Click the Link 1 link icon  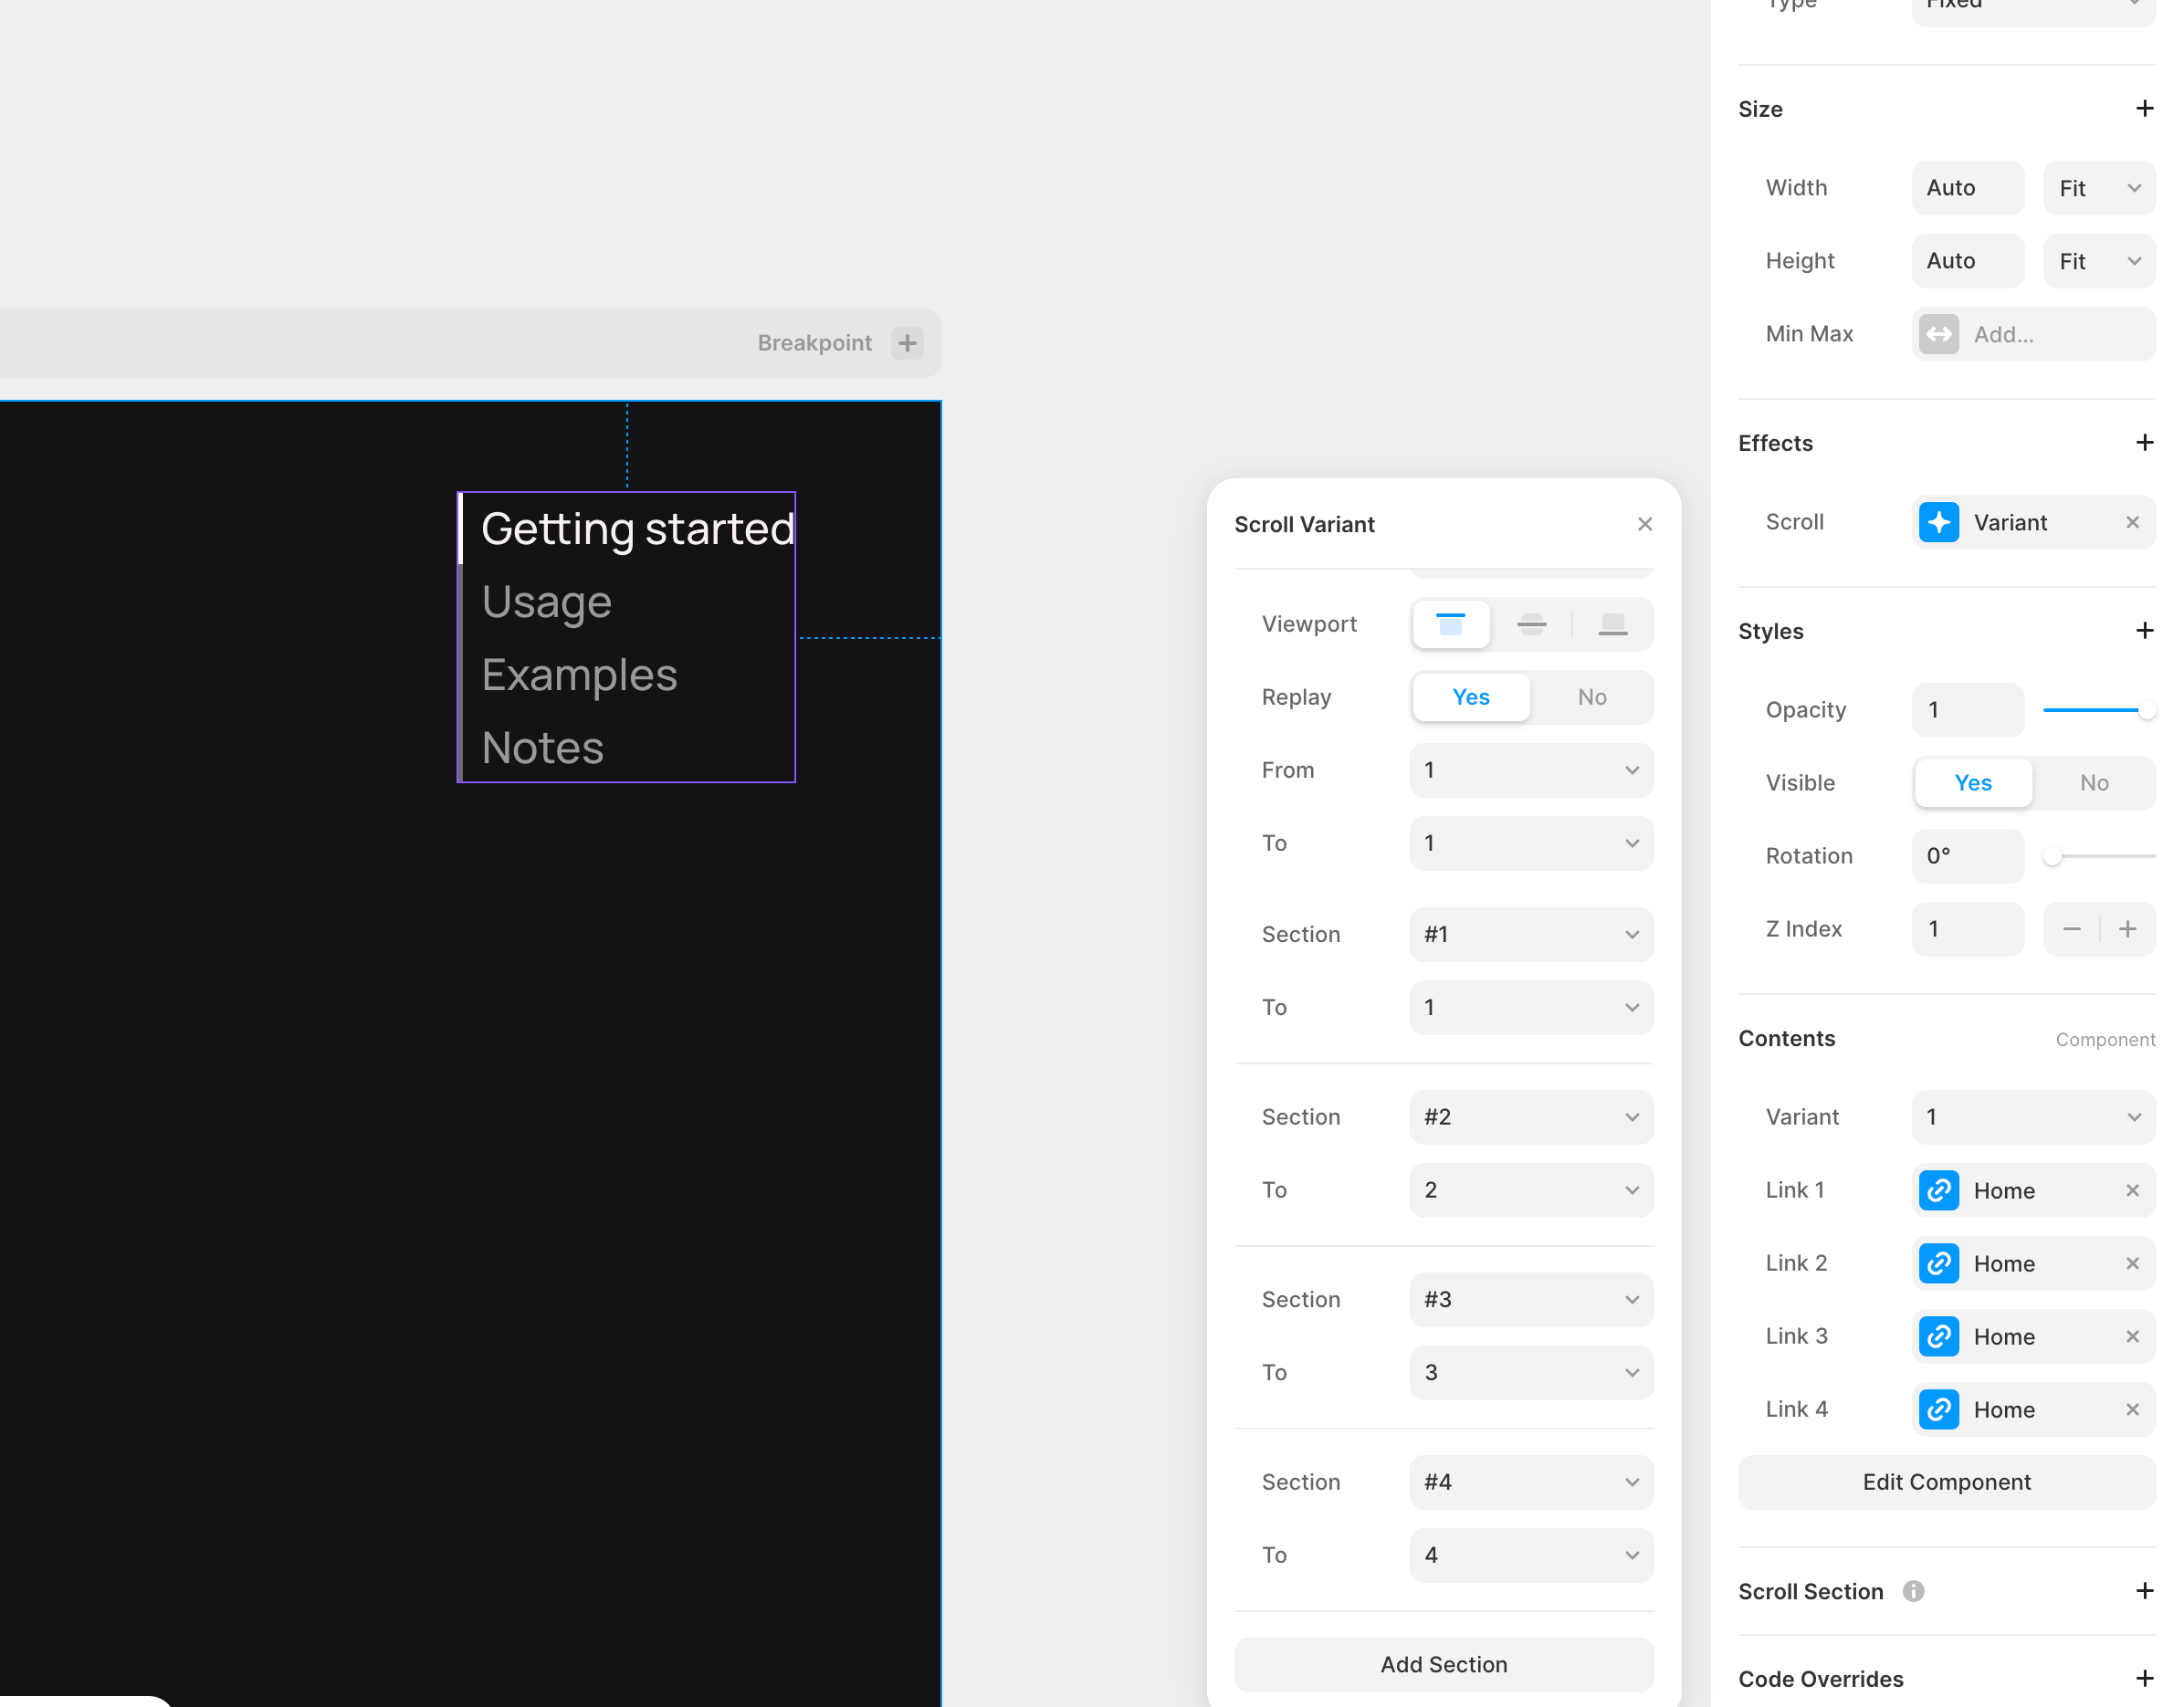point(1939,1190)
